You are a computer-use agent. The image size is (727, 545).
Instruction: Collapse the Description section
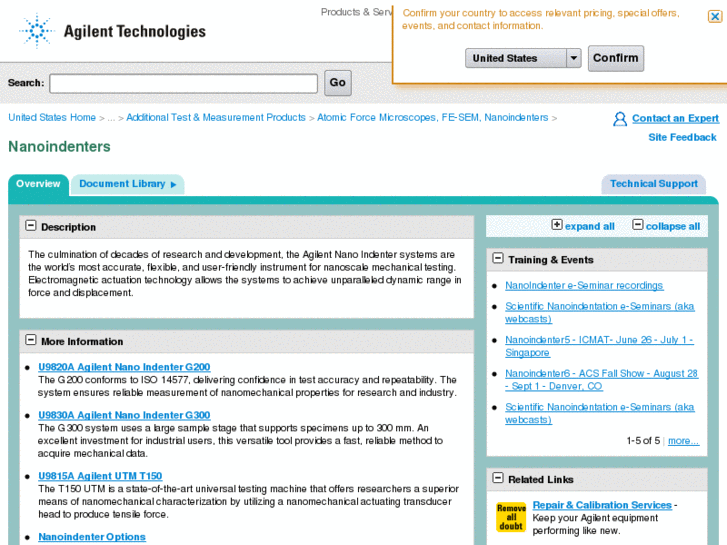(x=31, y=226)
